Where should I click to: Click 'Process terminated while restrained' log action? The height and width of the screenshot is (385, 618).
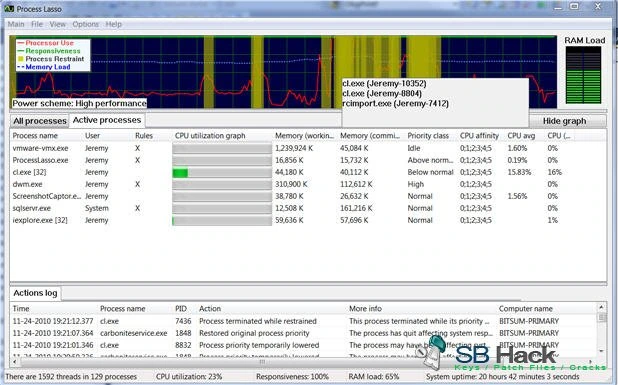click(258, 321)
